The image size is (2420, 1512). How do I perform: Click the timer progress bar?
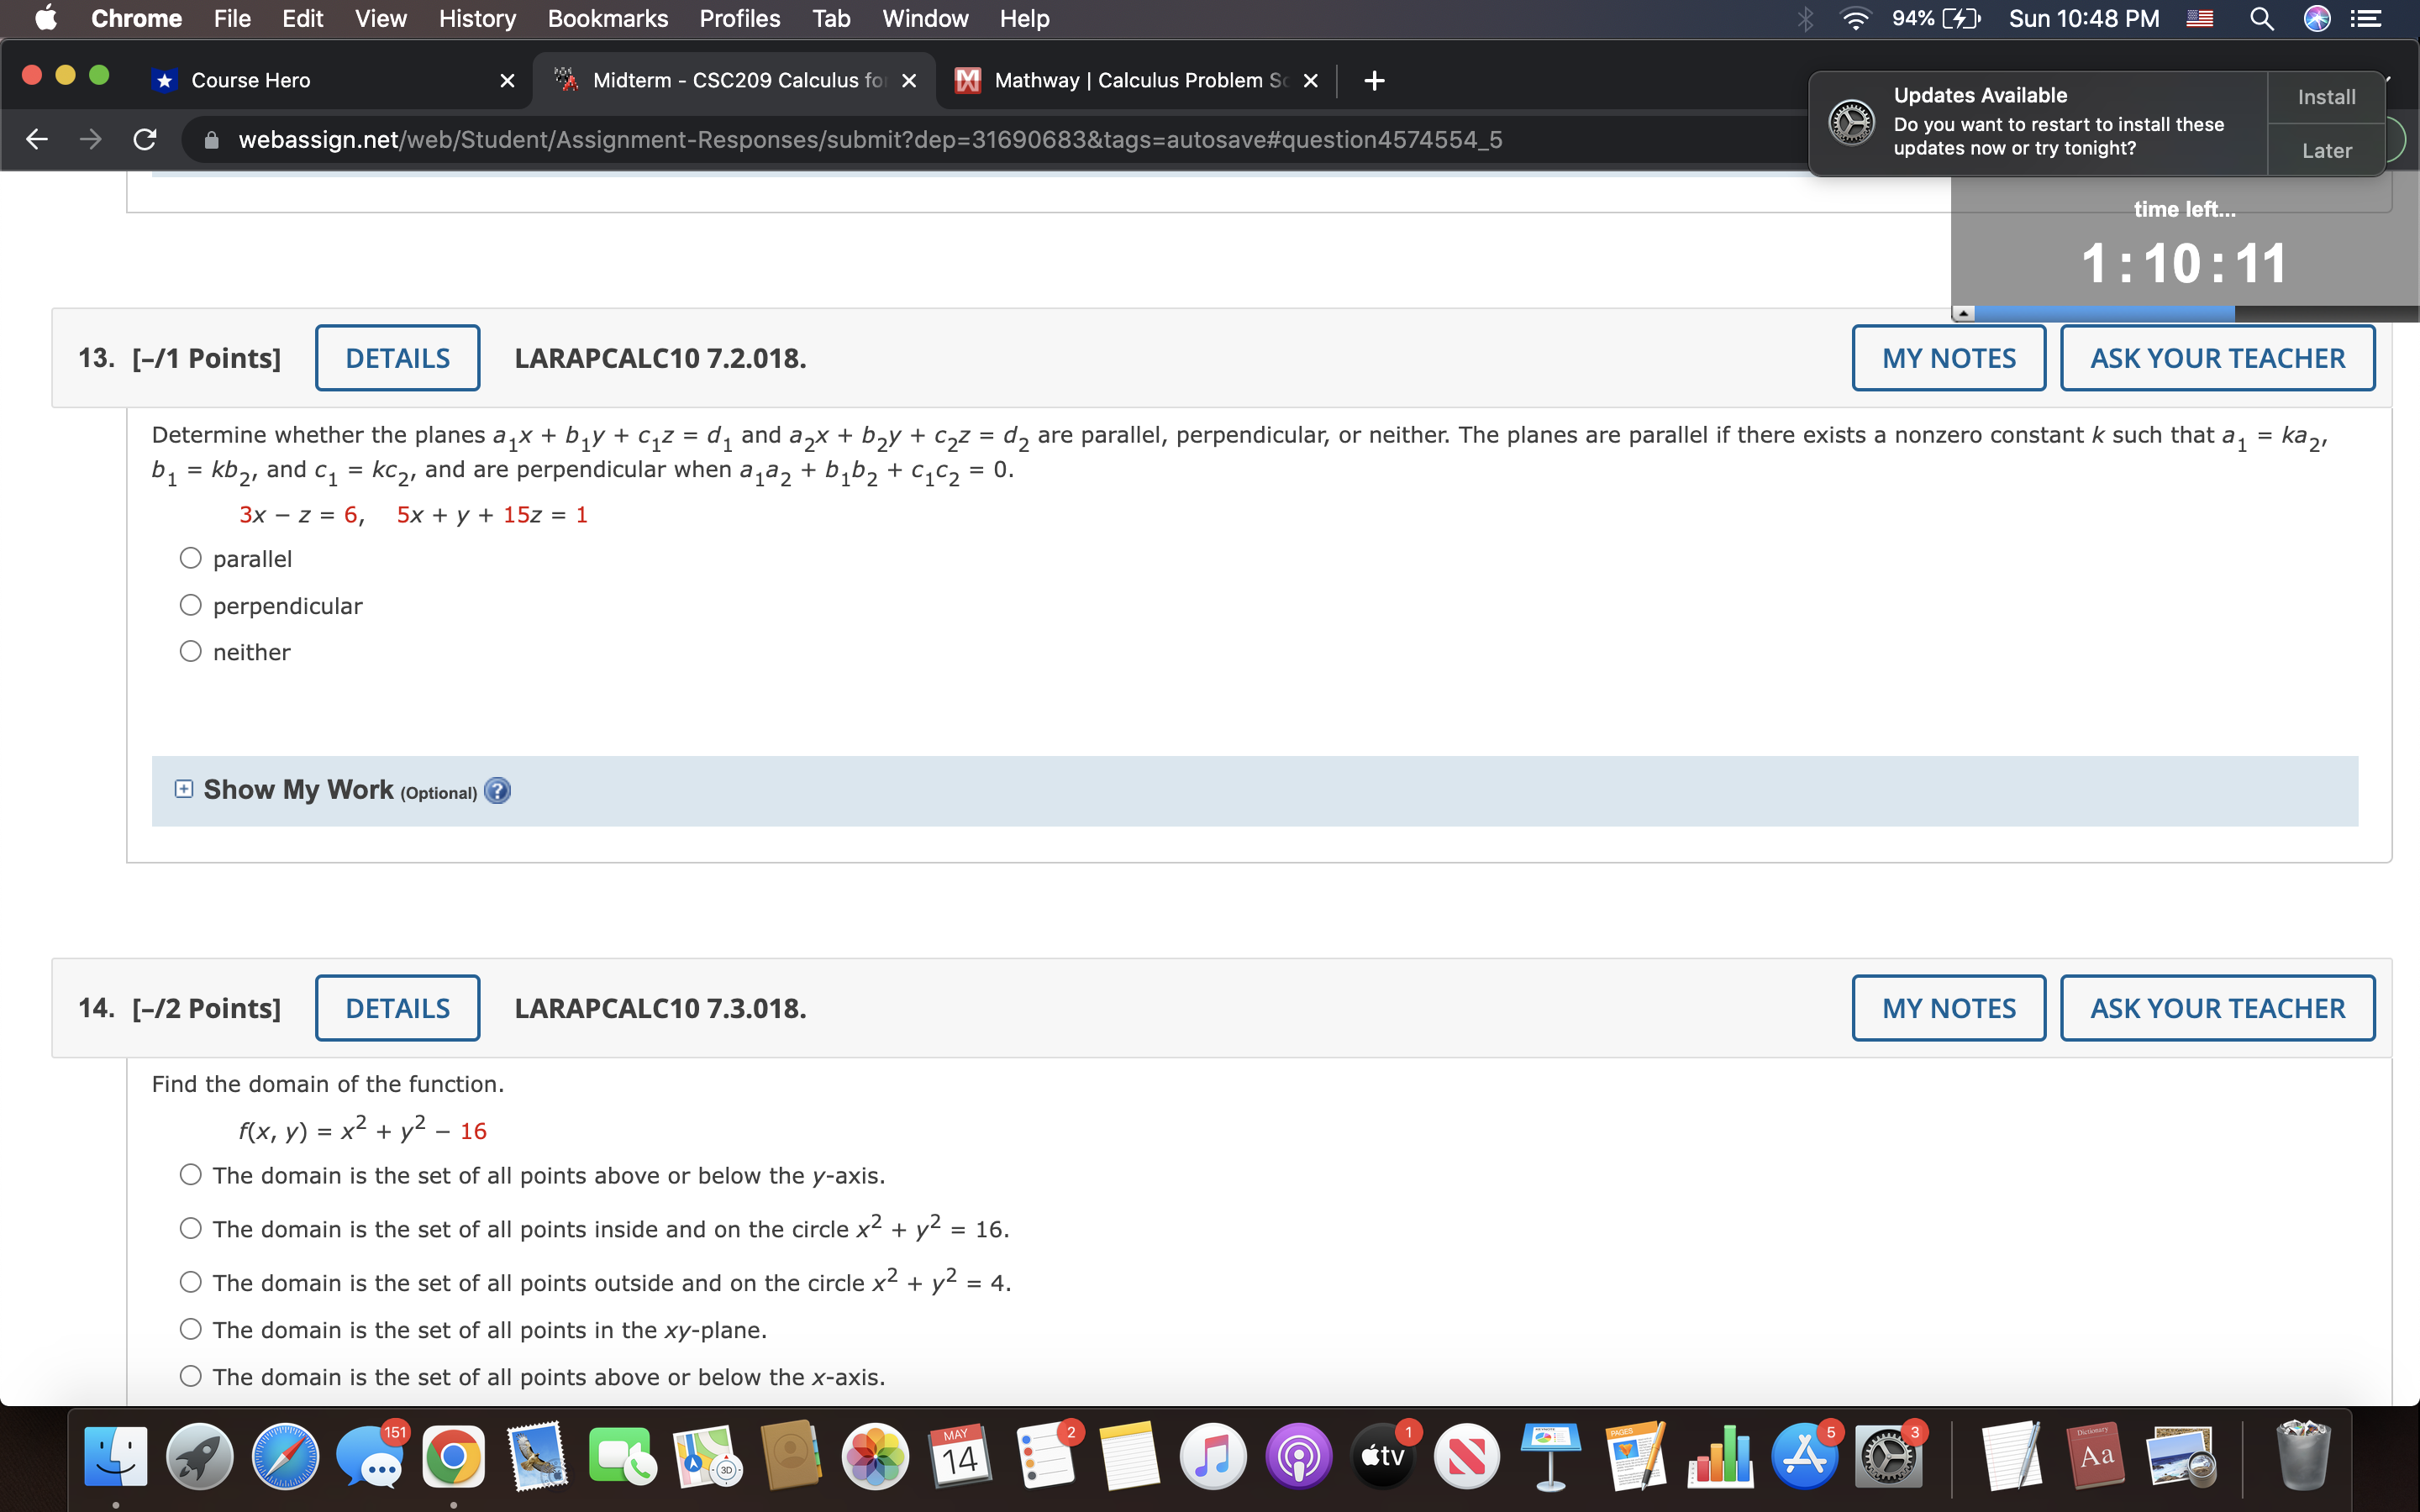click(x=2104, y=313)
